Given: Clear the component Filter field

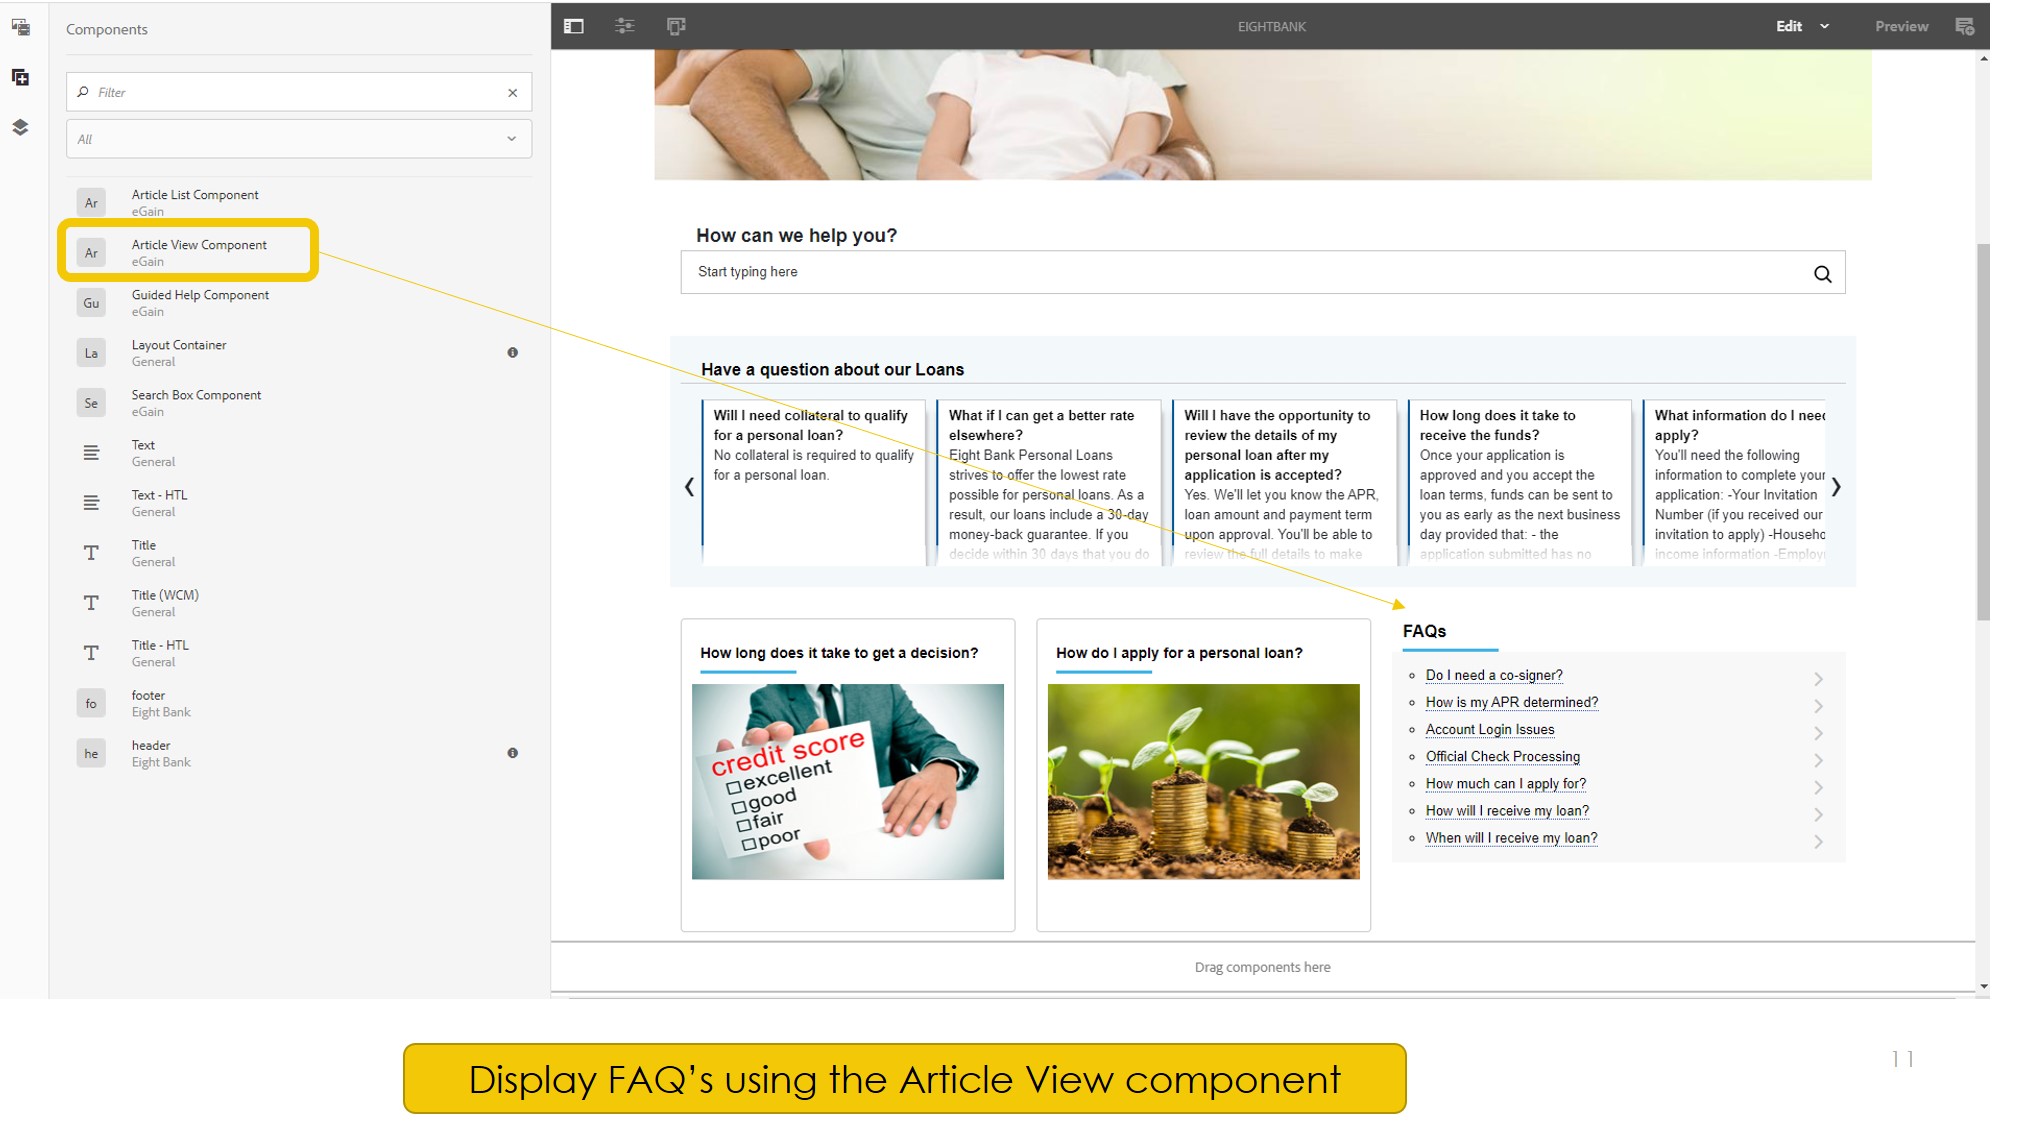Looking at the screenshot, I should tap(513, 93).
